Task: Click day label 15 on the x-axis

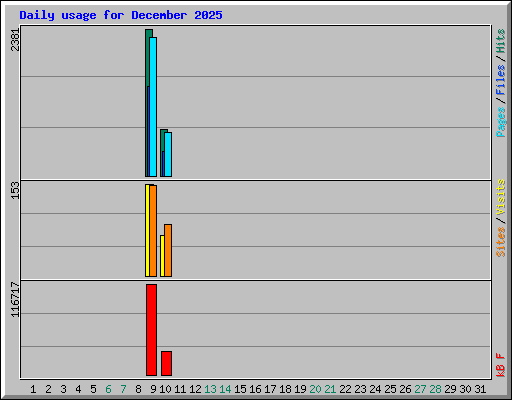Action: click(x=240, y=389)
